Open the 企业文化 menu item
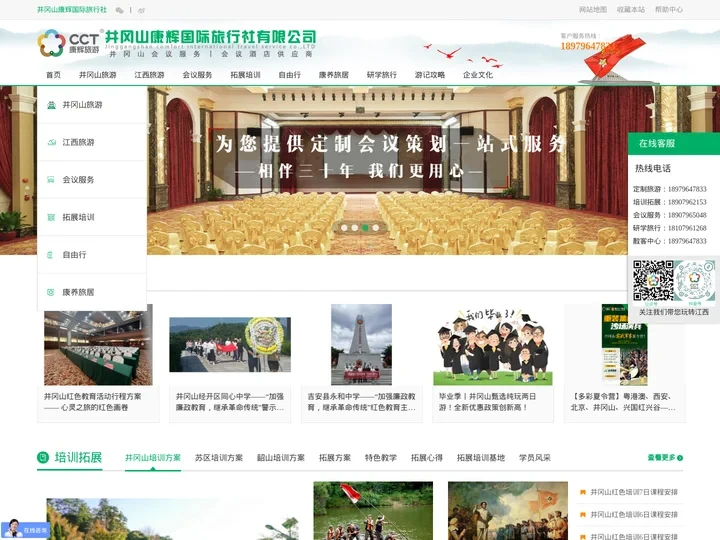Image resolution: width=720 pixels, height=540 pixels. 478,75
